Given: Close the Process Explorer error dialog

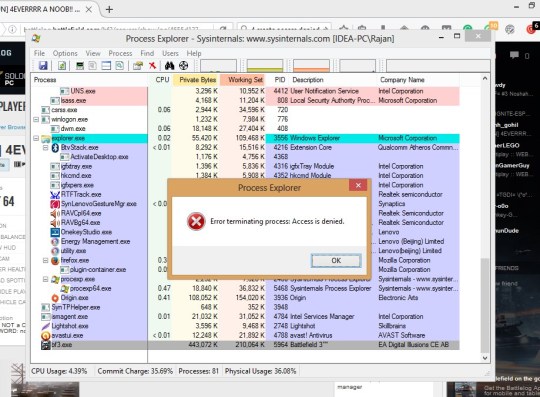Looking at the screenshot, I should 358,185.
